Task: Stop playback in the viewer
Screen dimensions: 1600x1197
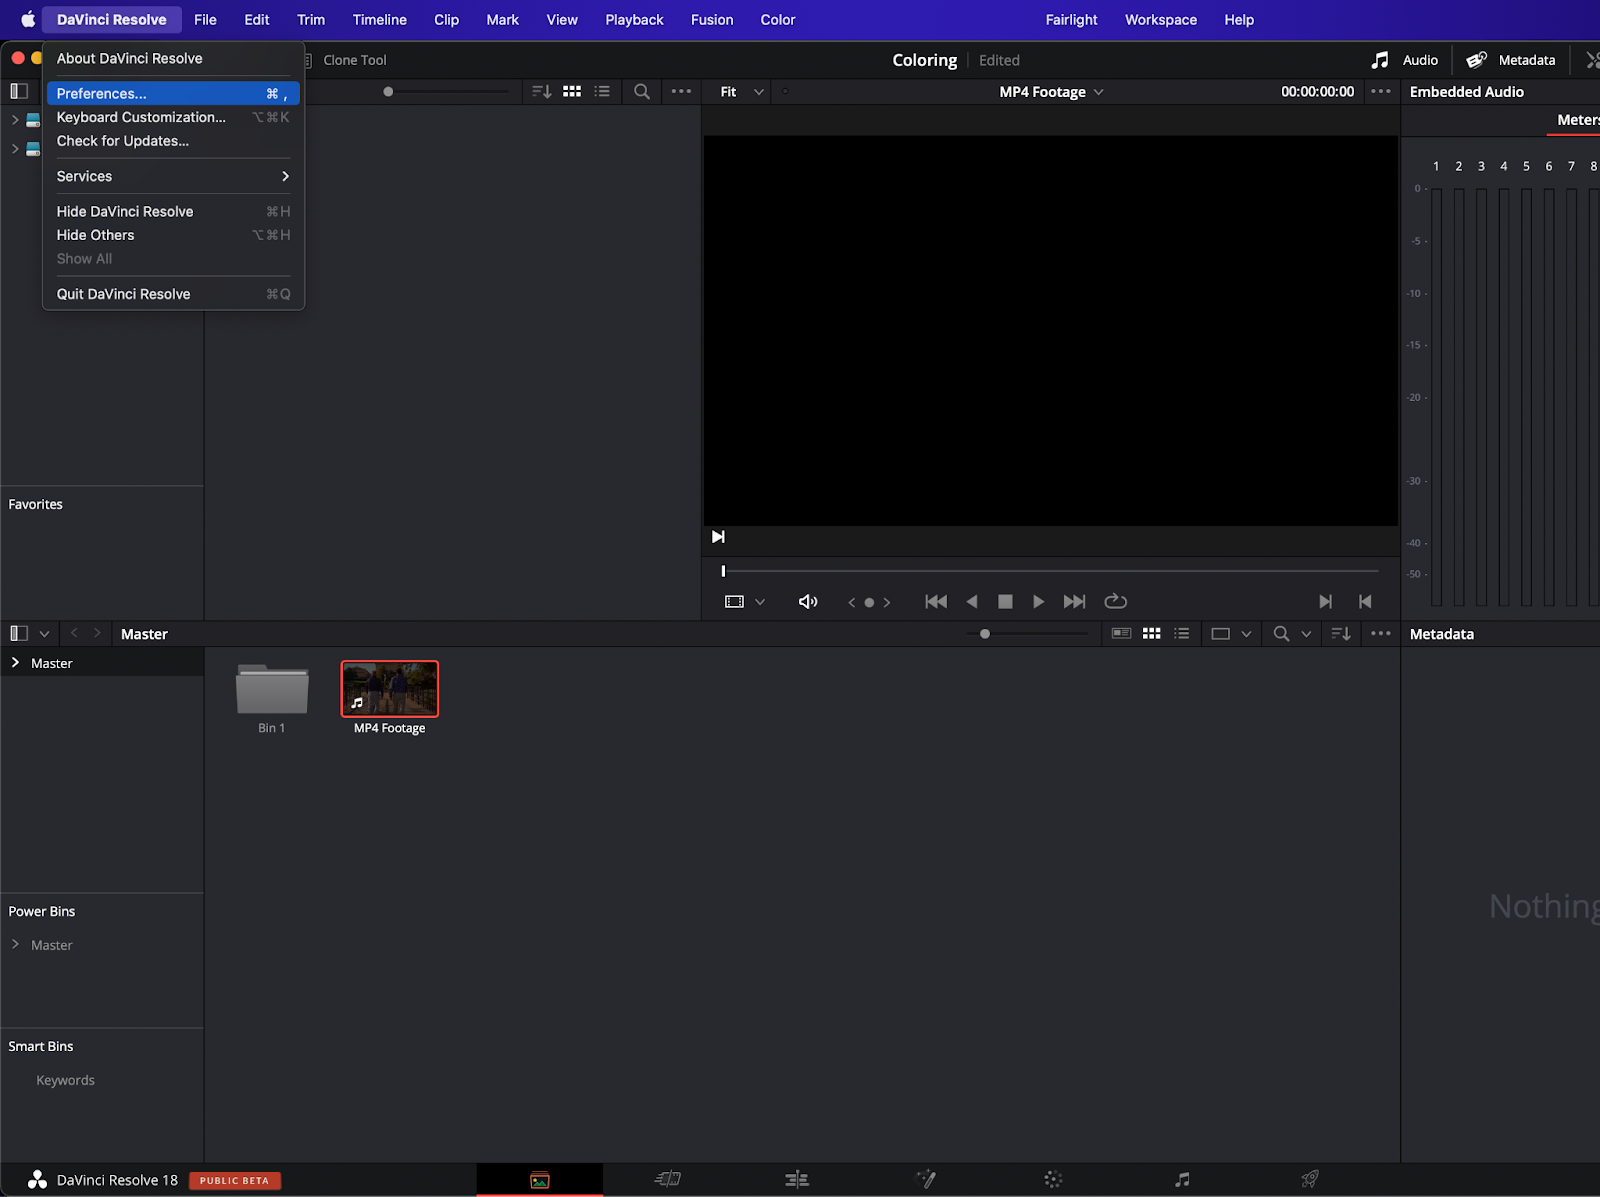Action: 1006,602
